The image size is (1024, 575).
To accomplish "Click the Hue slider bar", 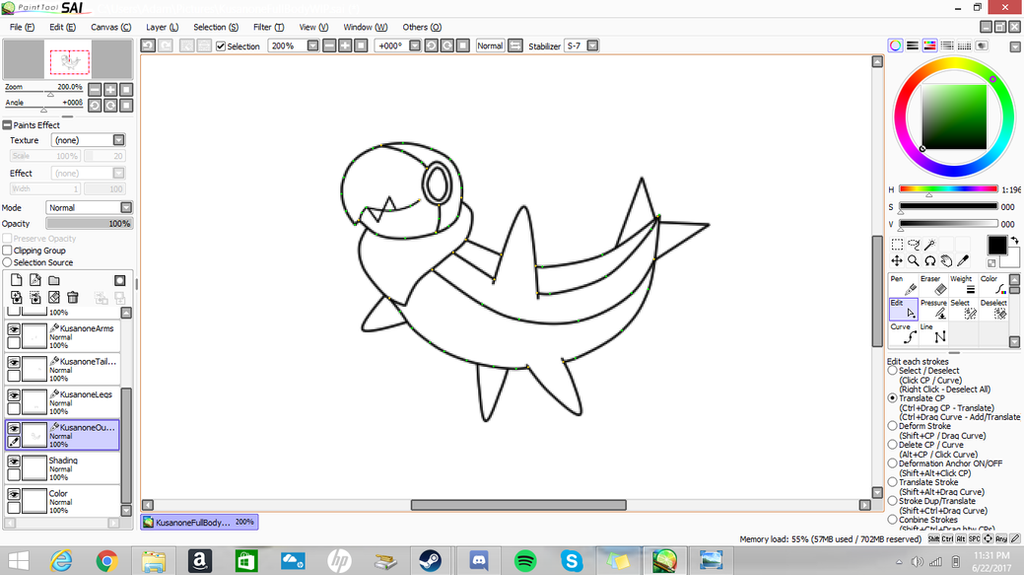I will tap(948, 189).
